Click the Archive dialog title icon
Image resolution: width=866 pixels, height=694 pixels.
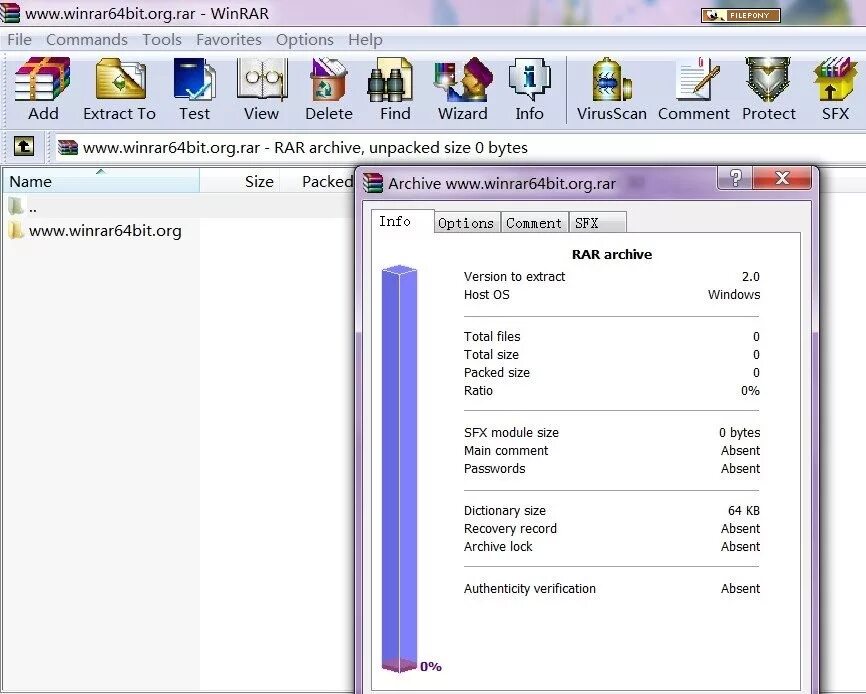click(373, 183)
